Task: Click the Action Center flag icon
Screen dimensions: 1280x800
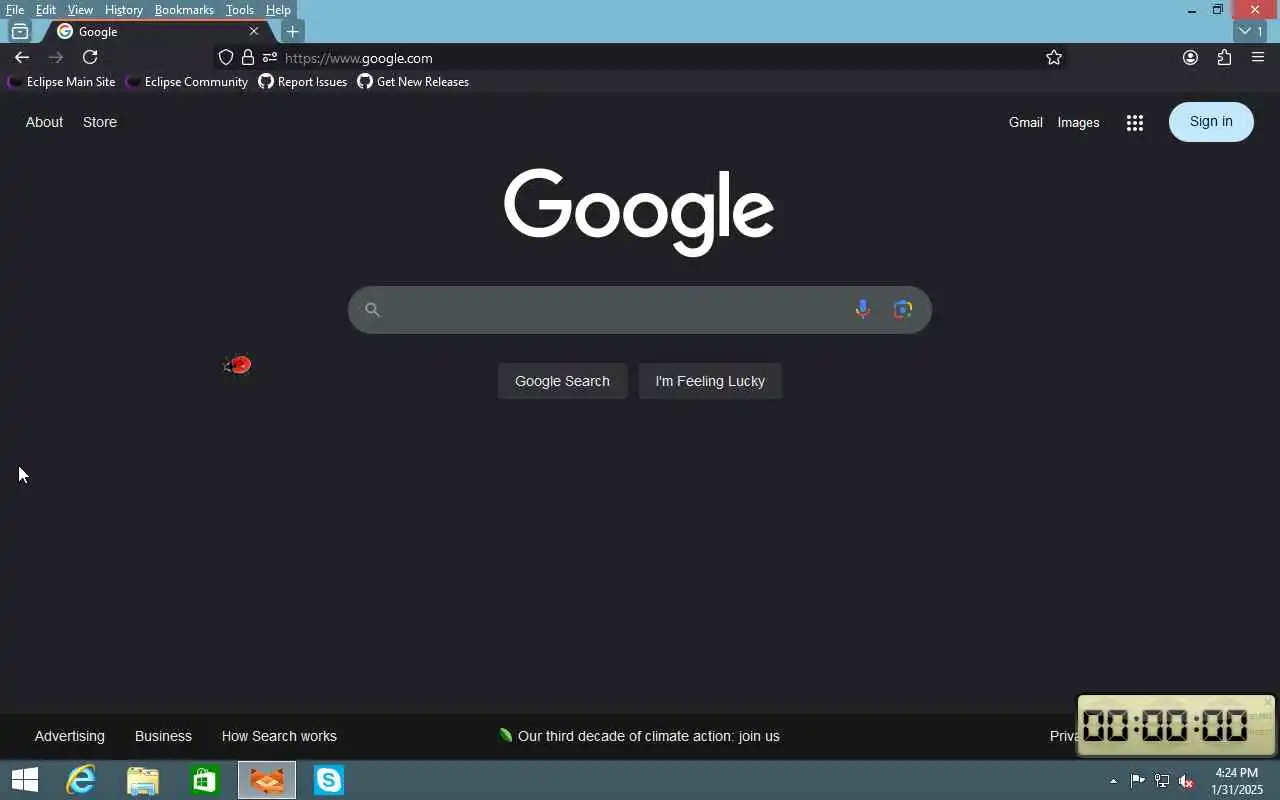Action: pyautogui.click(x=1138, y=781)
